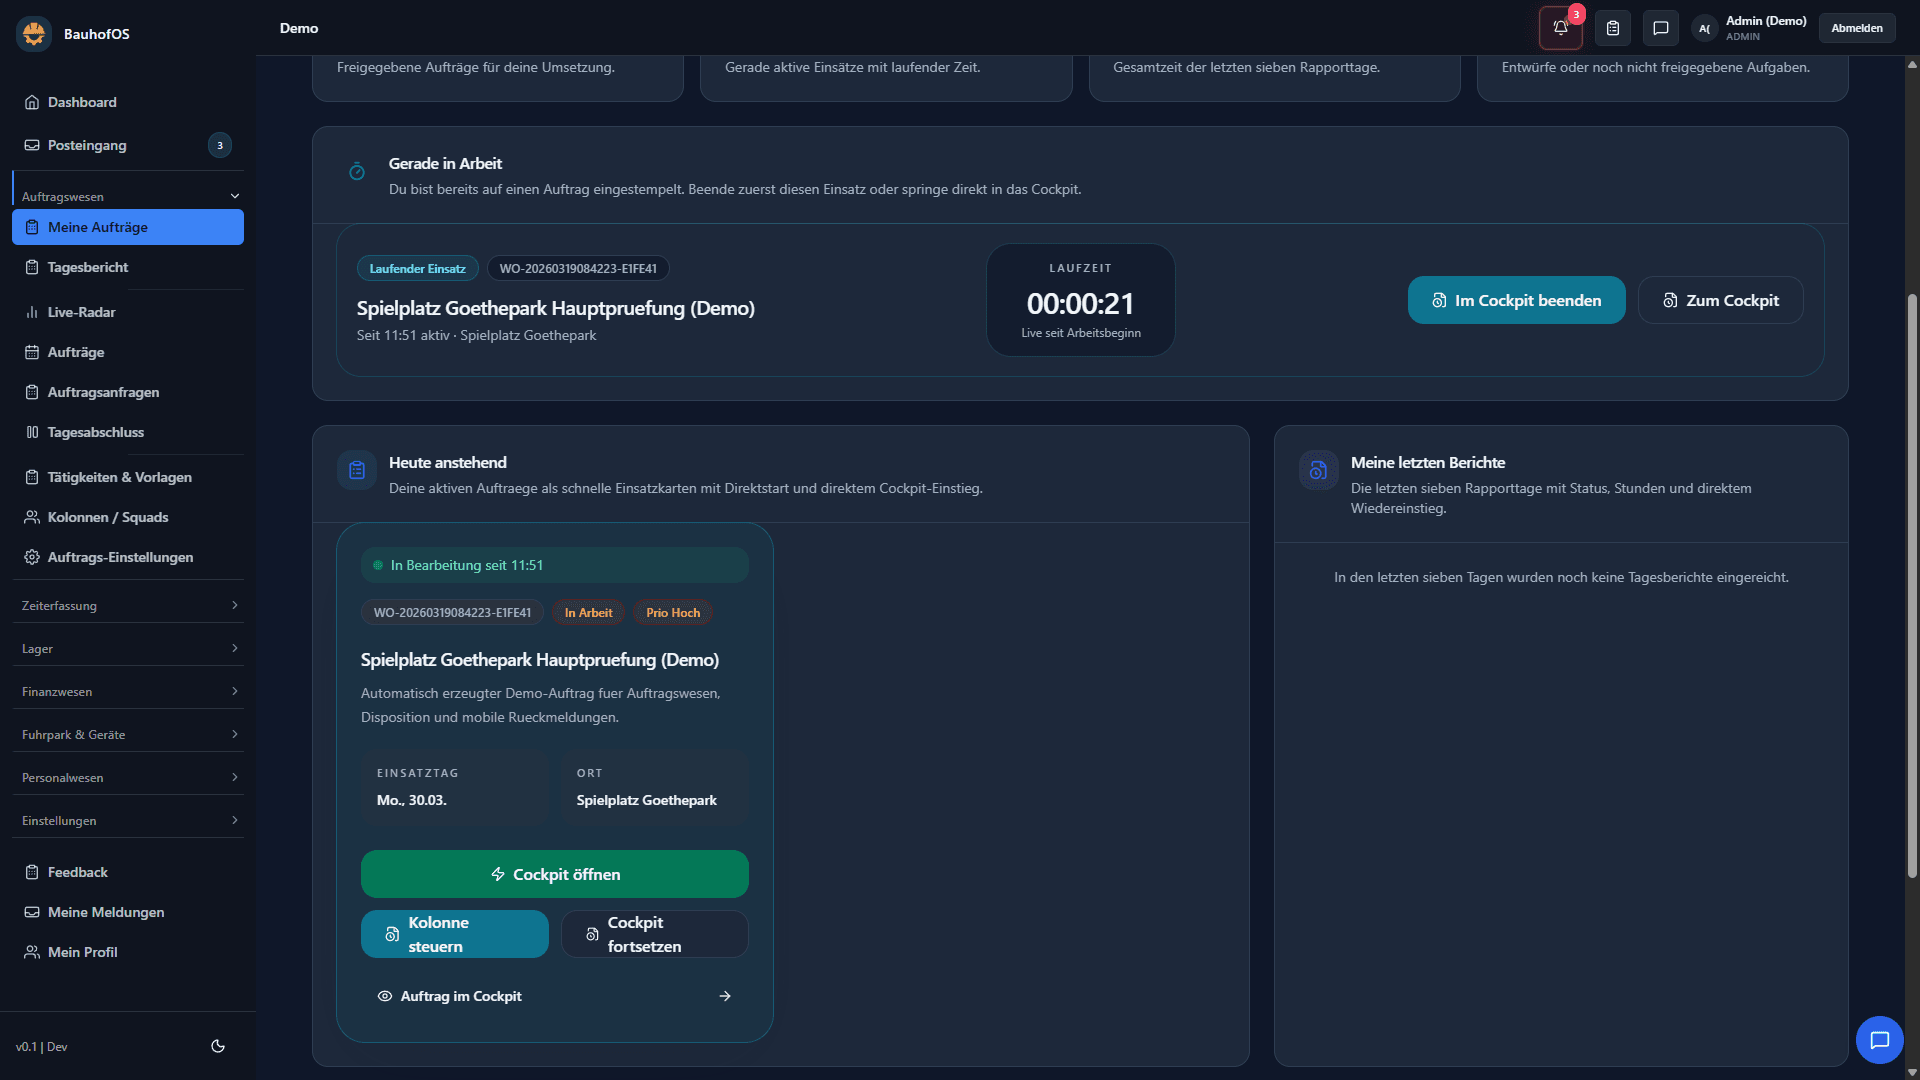The height and width of the screenshot is (1080, 1920).
Task: Open Auftrag im Cockpit link
Action: click(460, 996)
